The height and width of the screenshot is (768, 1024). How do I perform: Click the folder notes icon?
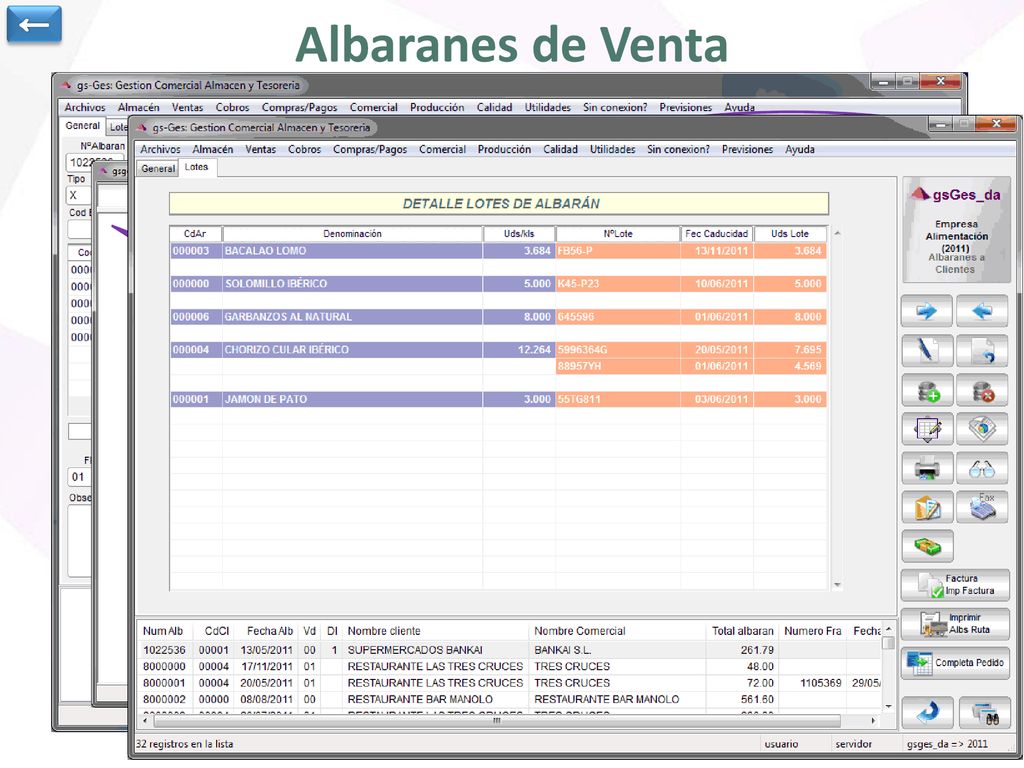(x=927, y=507)
